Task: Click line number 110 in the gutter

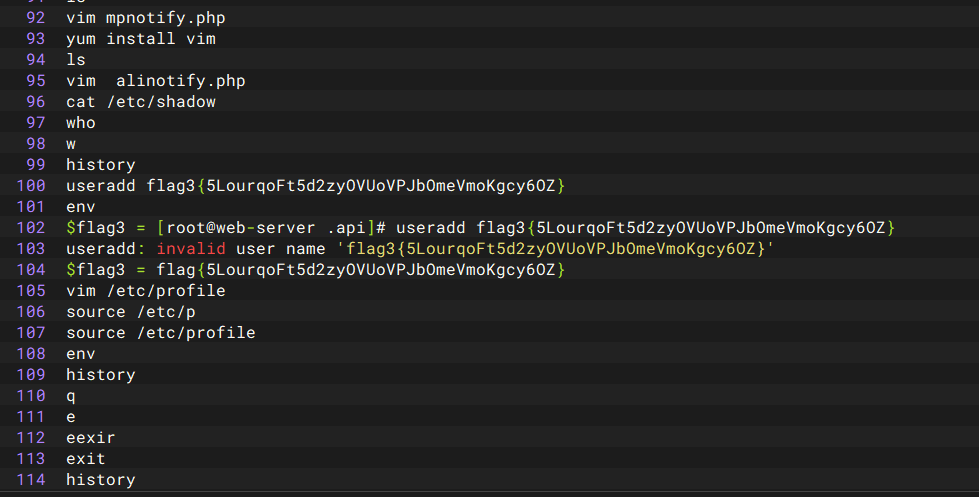Action: pyautogui.click(x=31, y=396)
